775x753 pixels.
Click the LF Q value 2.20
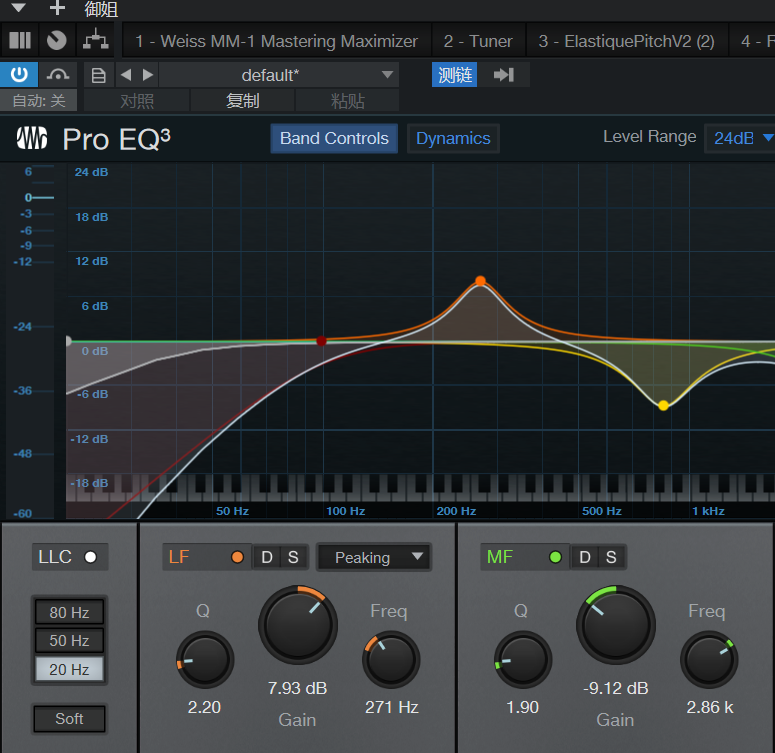[x=204, y=707]
